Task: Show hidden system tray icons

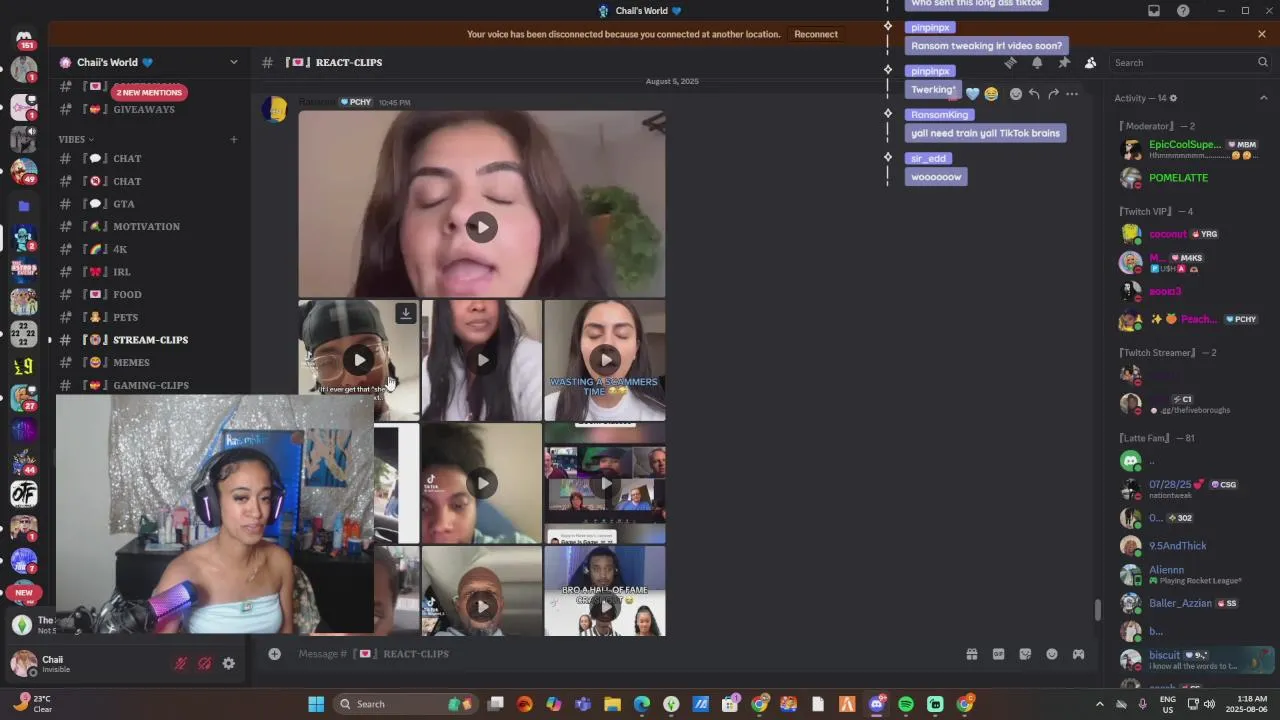Action: click(x=1100, y=704)
